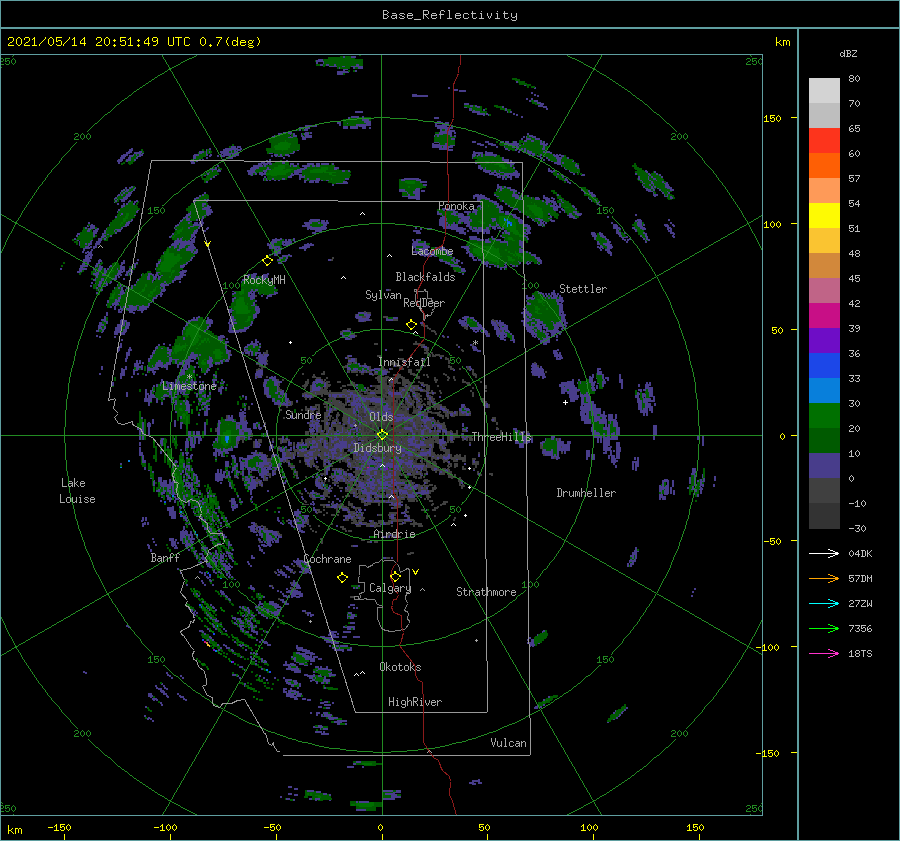
Task: Select the bright green 20-30 dBZ swatch
Action: 824,416
